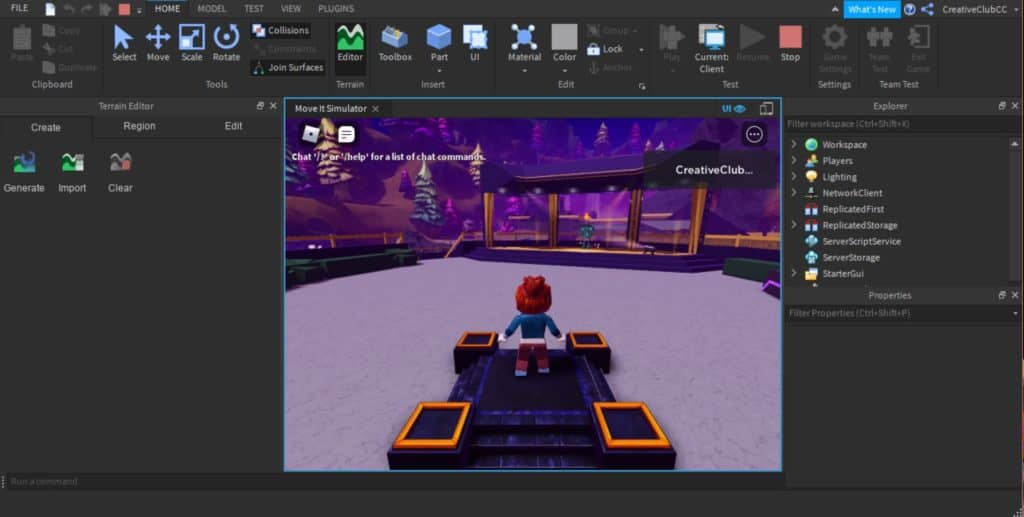Switch via the Current: Client button
This screenshot has height=517, width=1024.
click(x=711, y=48)
